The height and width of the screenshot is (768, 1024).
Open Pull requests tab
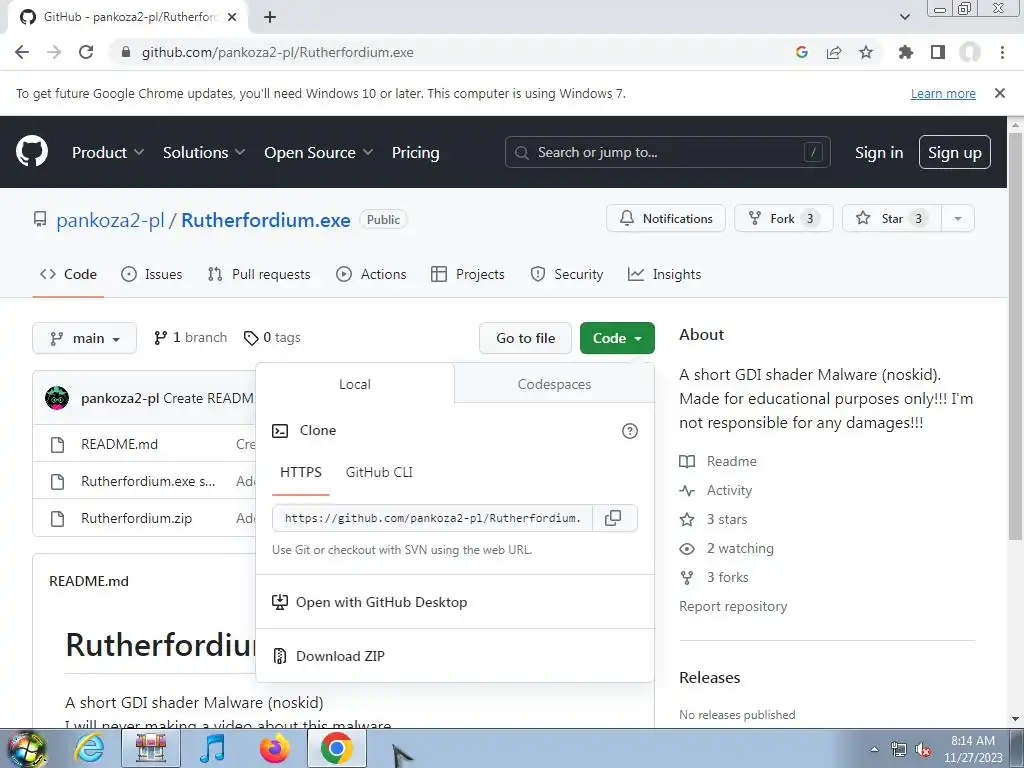coord(259,274)
